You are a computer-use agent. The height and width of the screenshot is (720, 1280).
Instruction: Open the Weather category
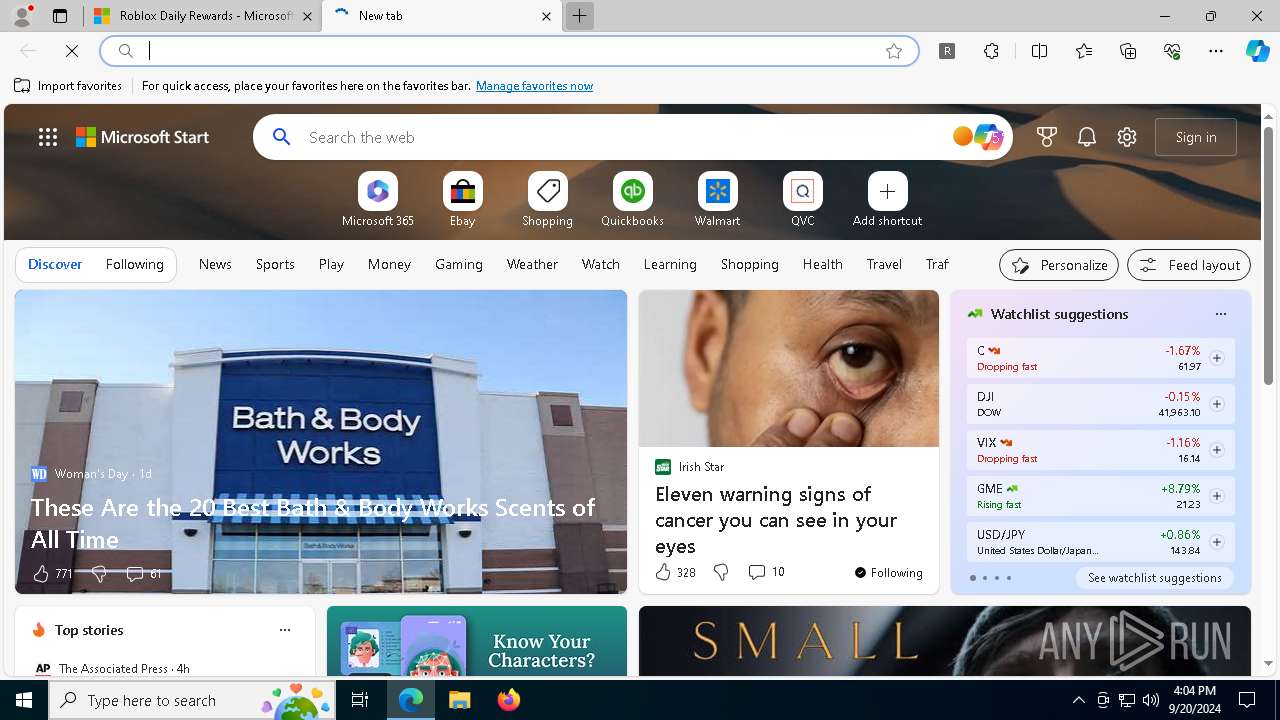click(x=532, y=264)
